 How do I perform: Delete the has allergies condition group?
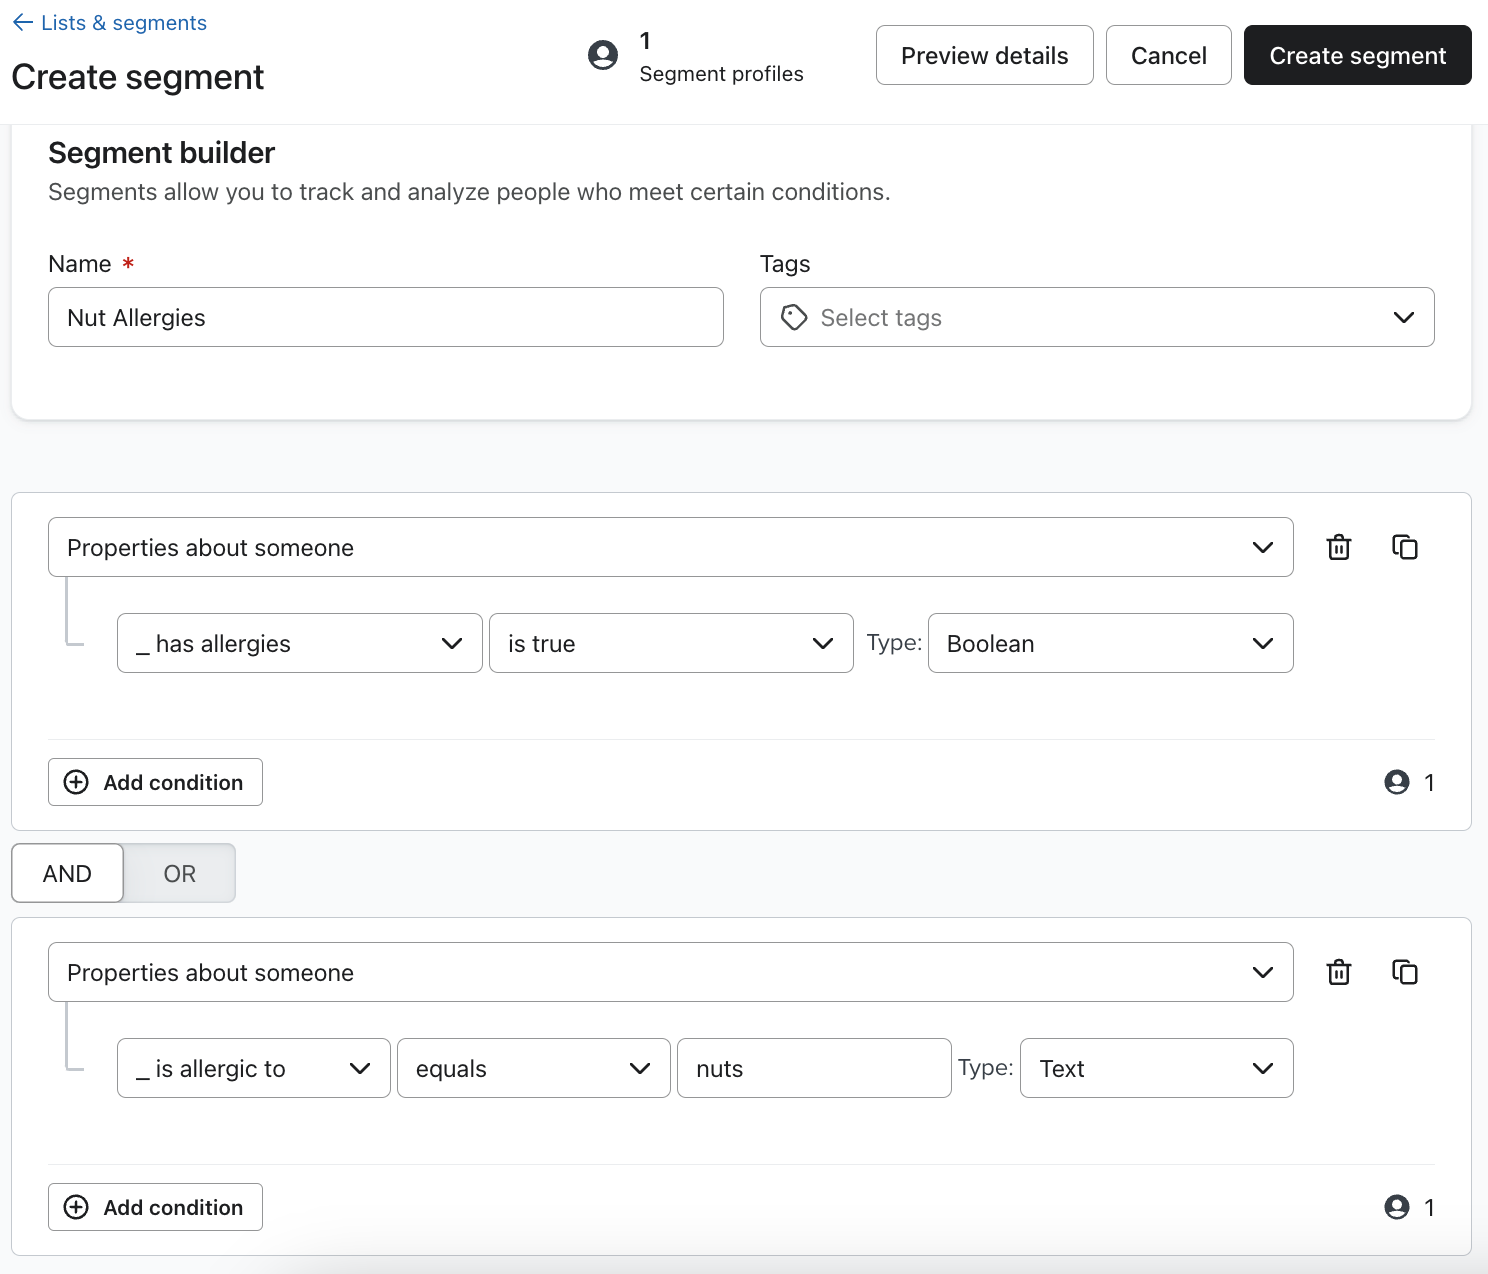pos(1338,547)
